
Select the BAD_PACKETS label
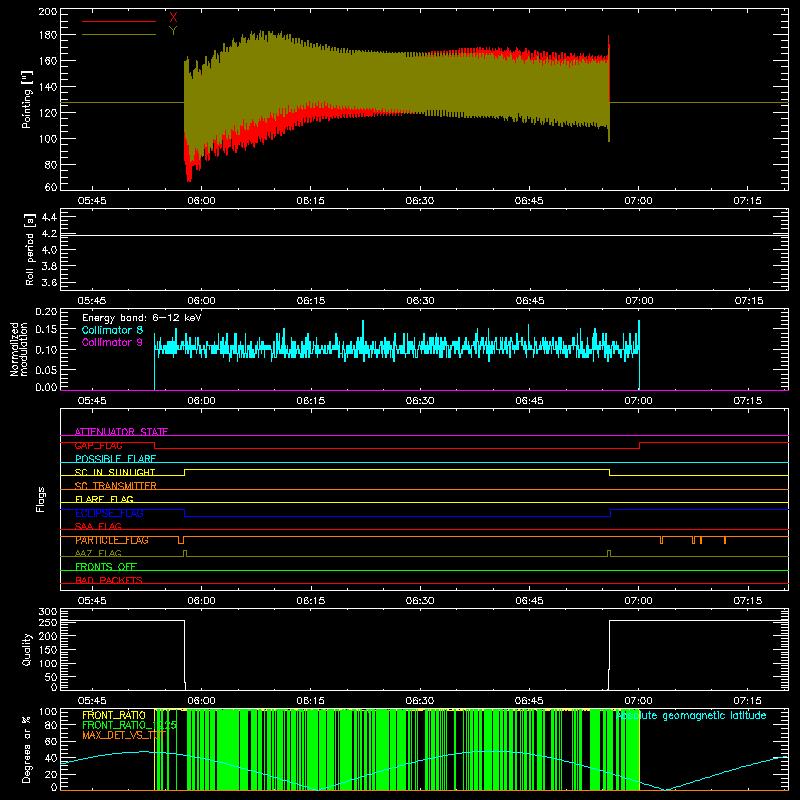[109, 580]
